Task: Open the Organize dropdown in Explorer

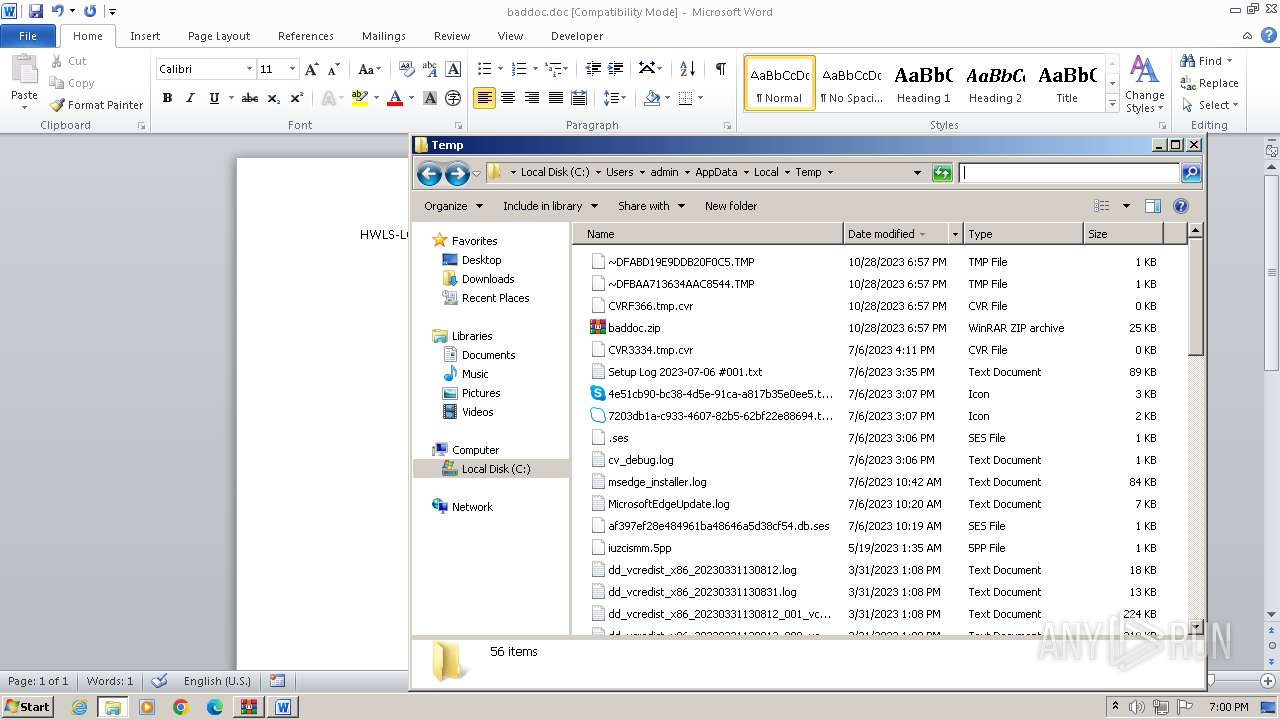Action: (453, 206)
